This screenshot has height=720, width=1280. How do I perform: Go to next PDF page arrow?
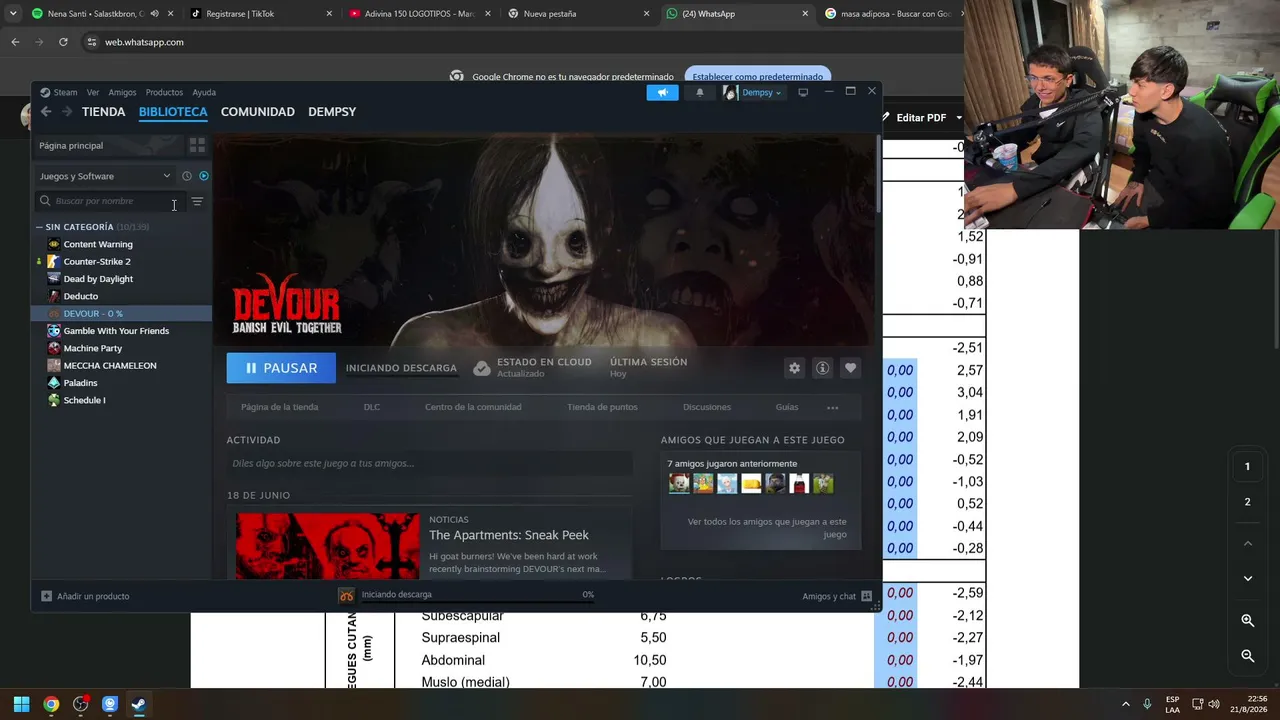coord(1247,578)
